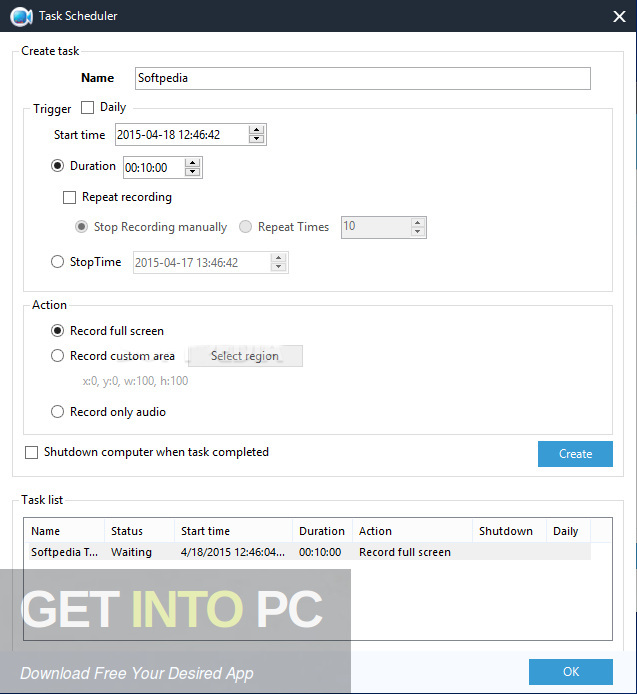Click the Name input field containing Softpedia
The height and width of the screenshot is (694, 637).
[x=363, y=78]
